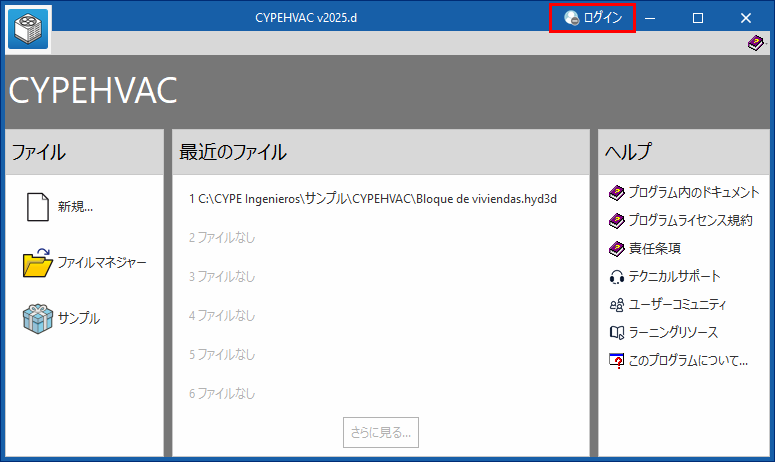Select row 5 ファイルなし entry
Image resolution: width=775 pixels, height=462 pixels.
(222, 355)
